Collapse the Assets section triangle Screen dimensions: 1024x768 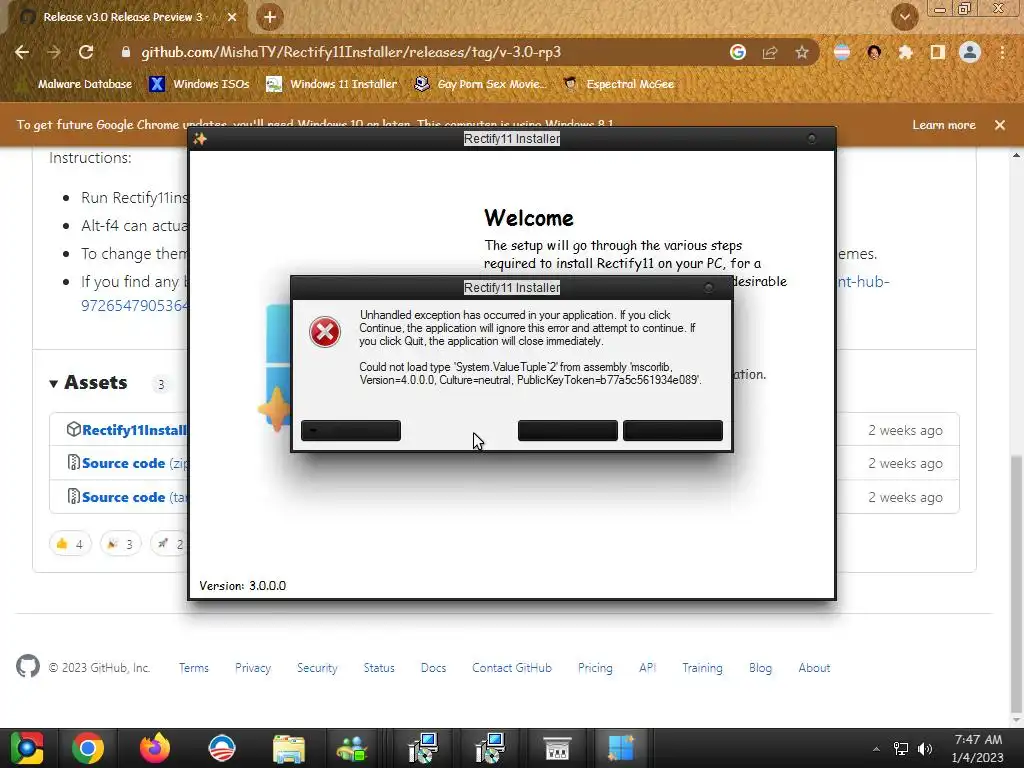(x=54, y=383)
